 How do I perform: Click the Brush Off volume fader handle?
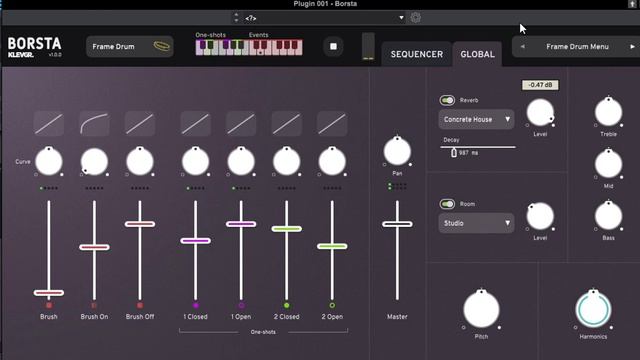point(140,224)
